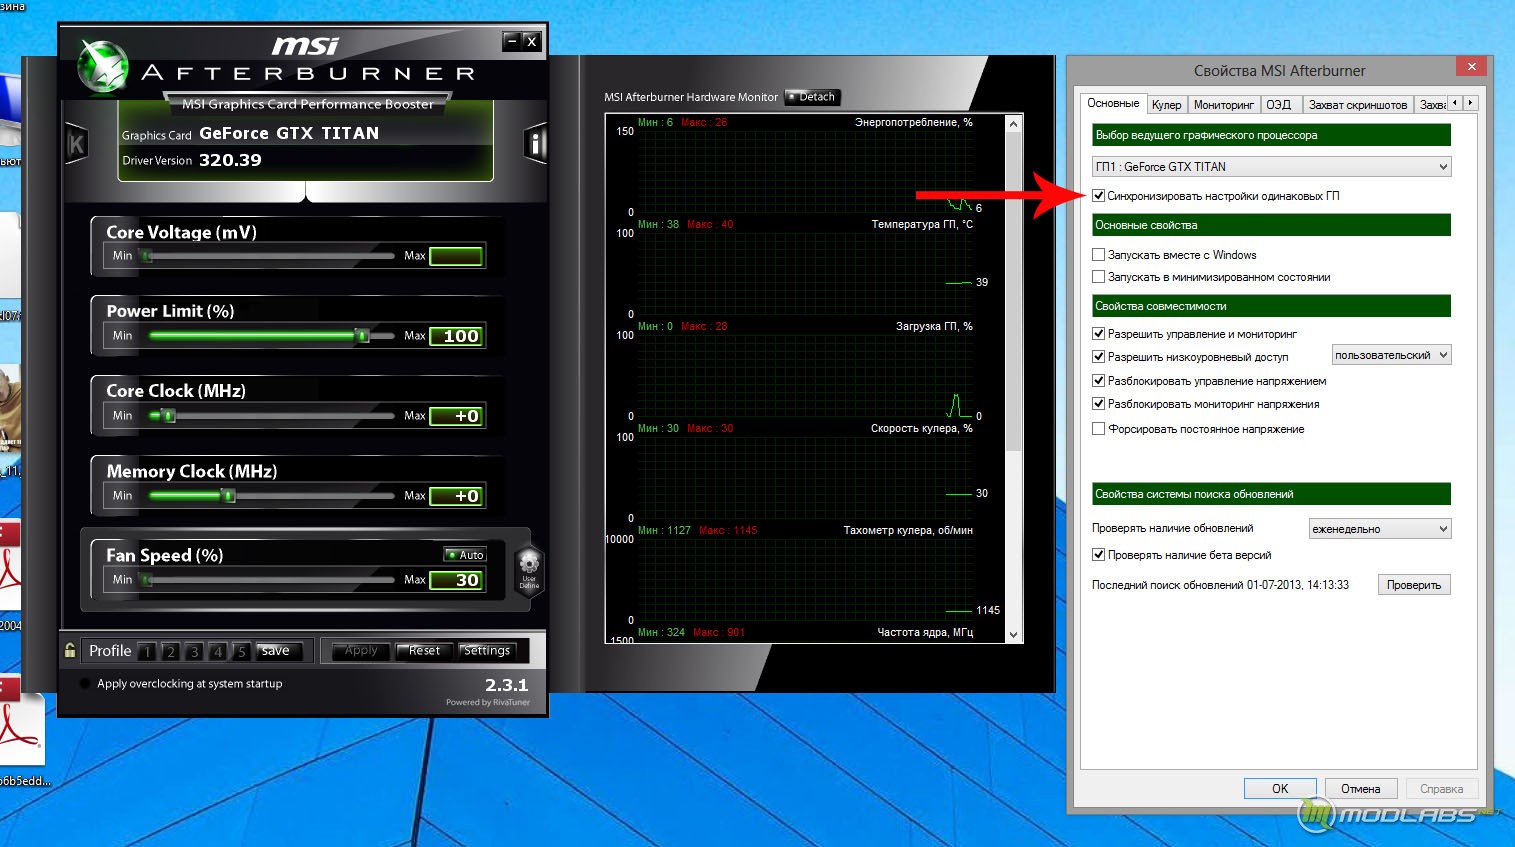Click the Apply button in Afterburner
Screen dimensions: 1515x847
361,651
